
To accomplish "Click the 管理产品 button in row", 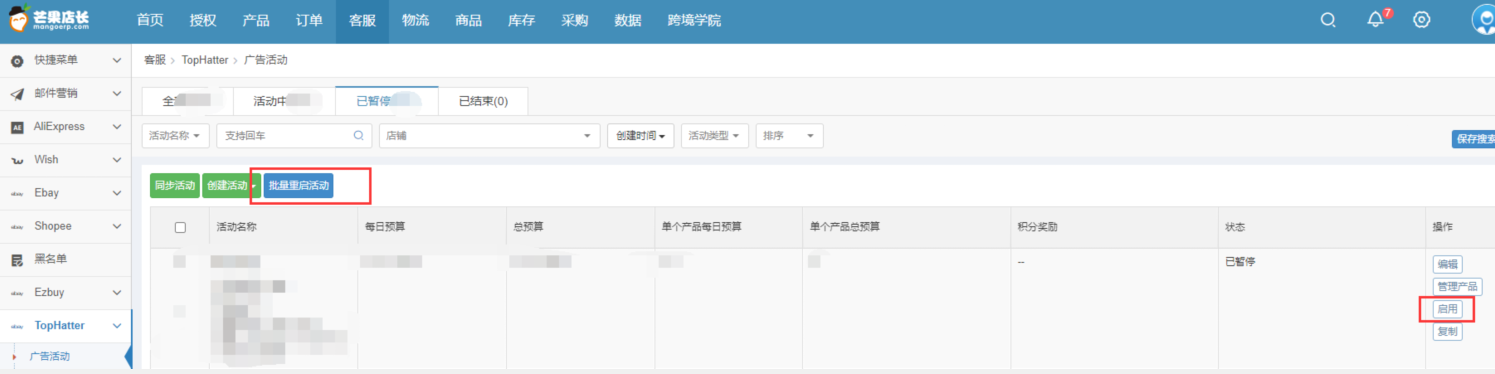I will click(1457, 287).
